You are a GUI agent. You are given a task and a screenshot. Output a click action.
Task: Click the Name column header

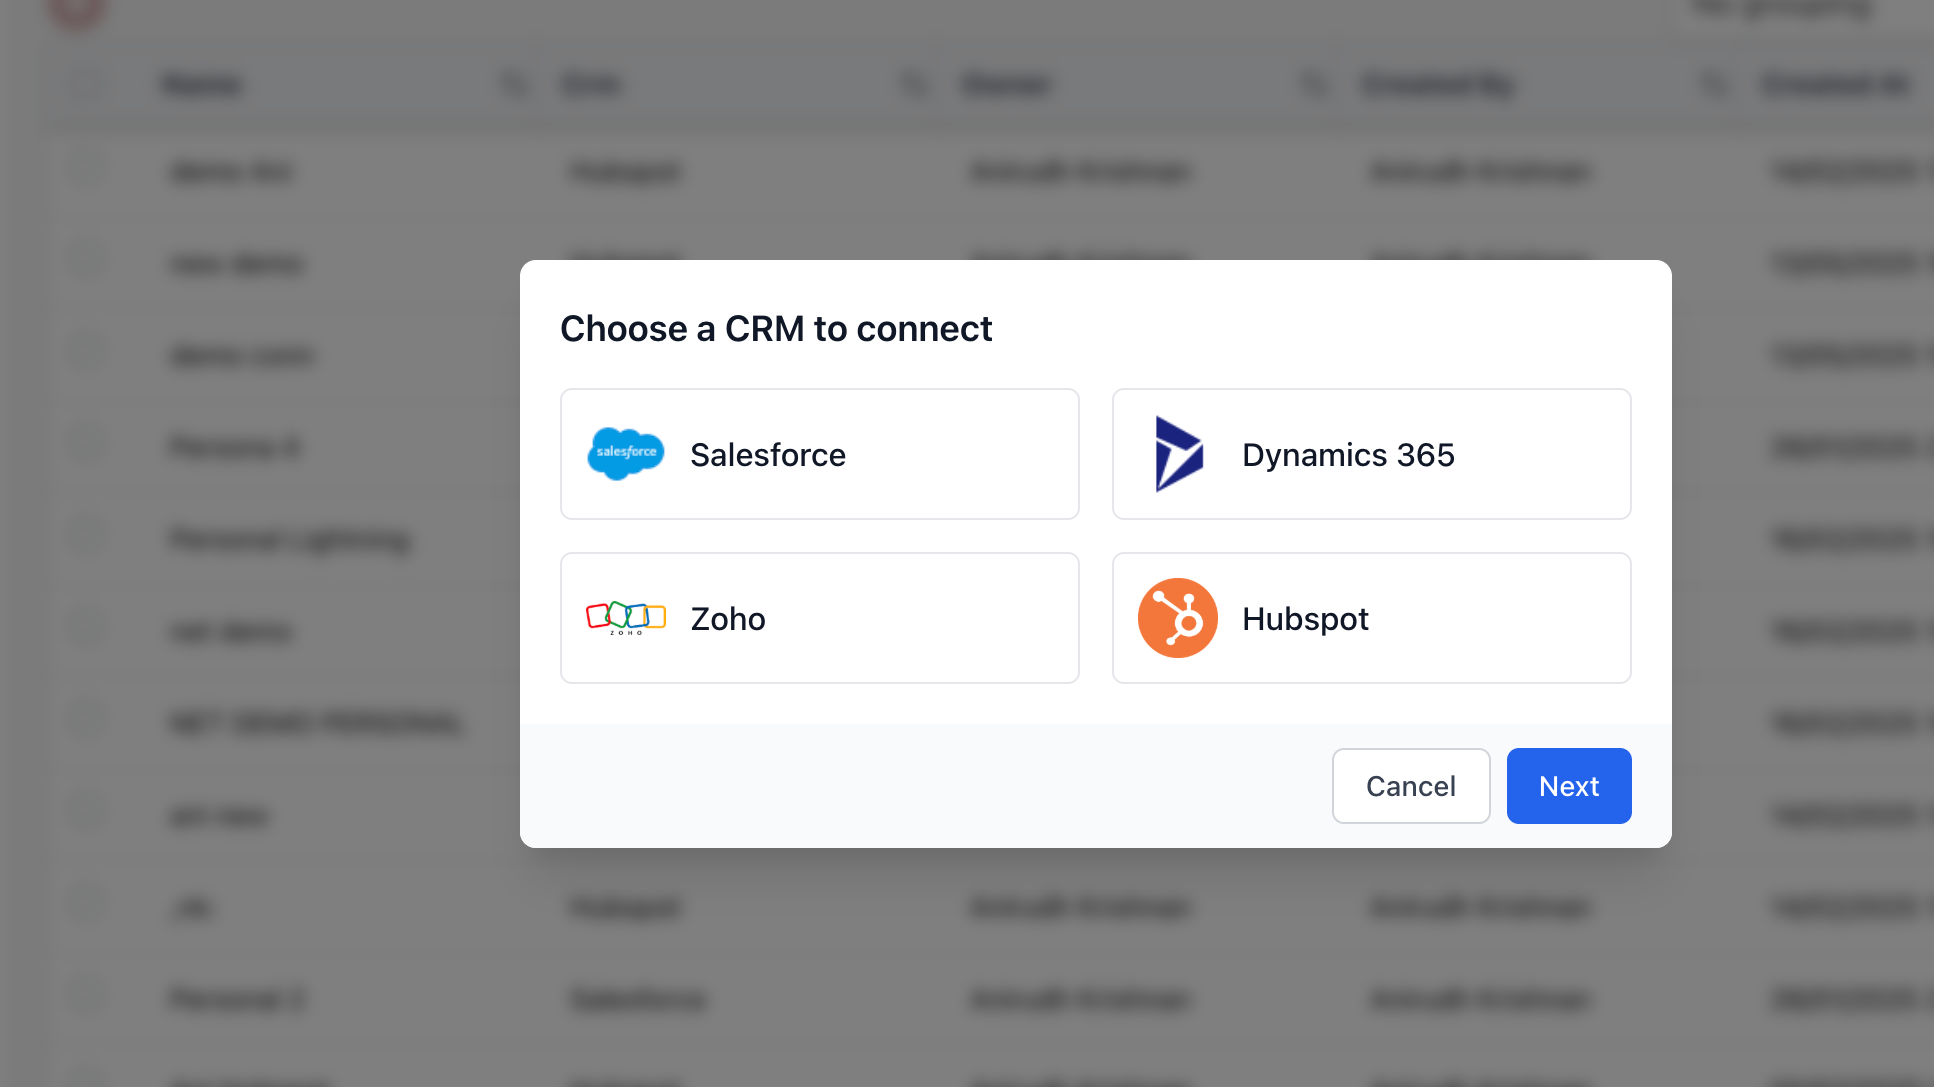(202, 85)
